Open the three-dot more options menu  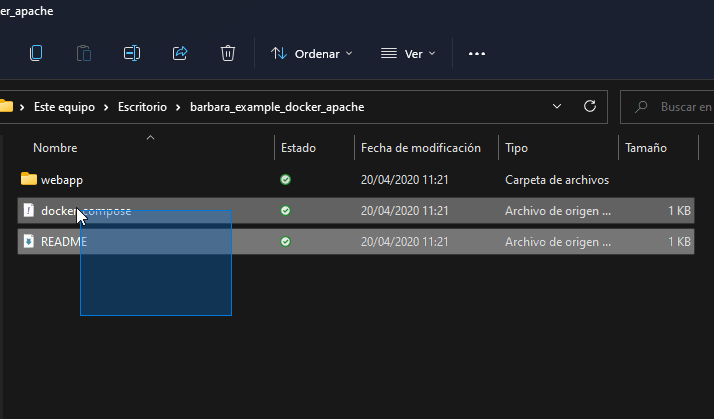[477, 54]
